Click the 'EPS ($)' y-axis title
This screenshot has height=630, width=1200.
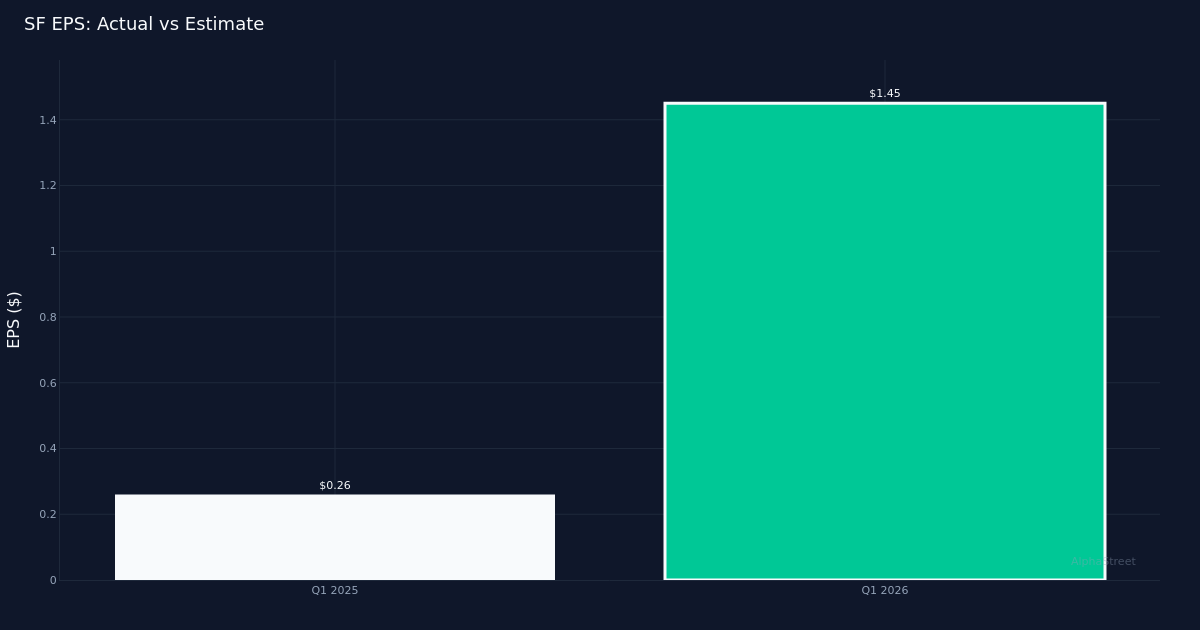pyautogui.click(x=14, y=319)
